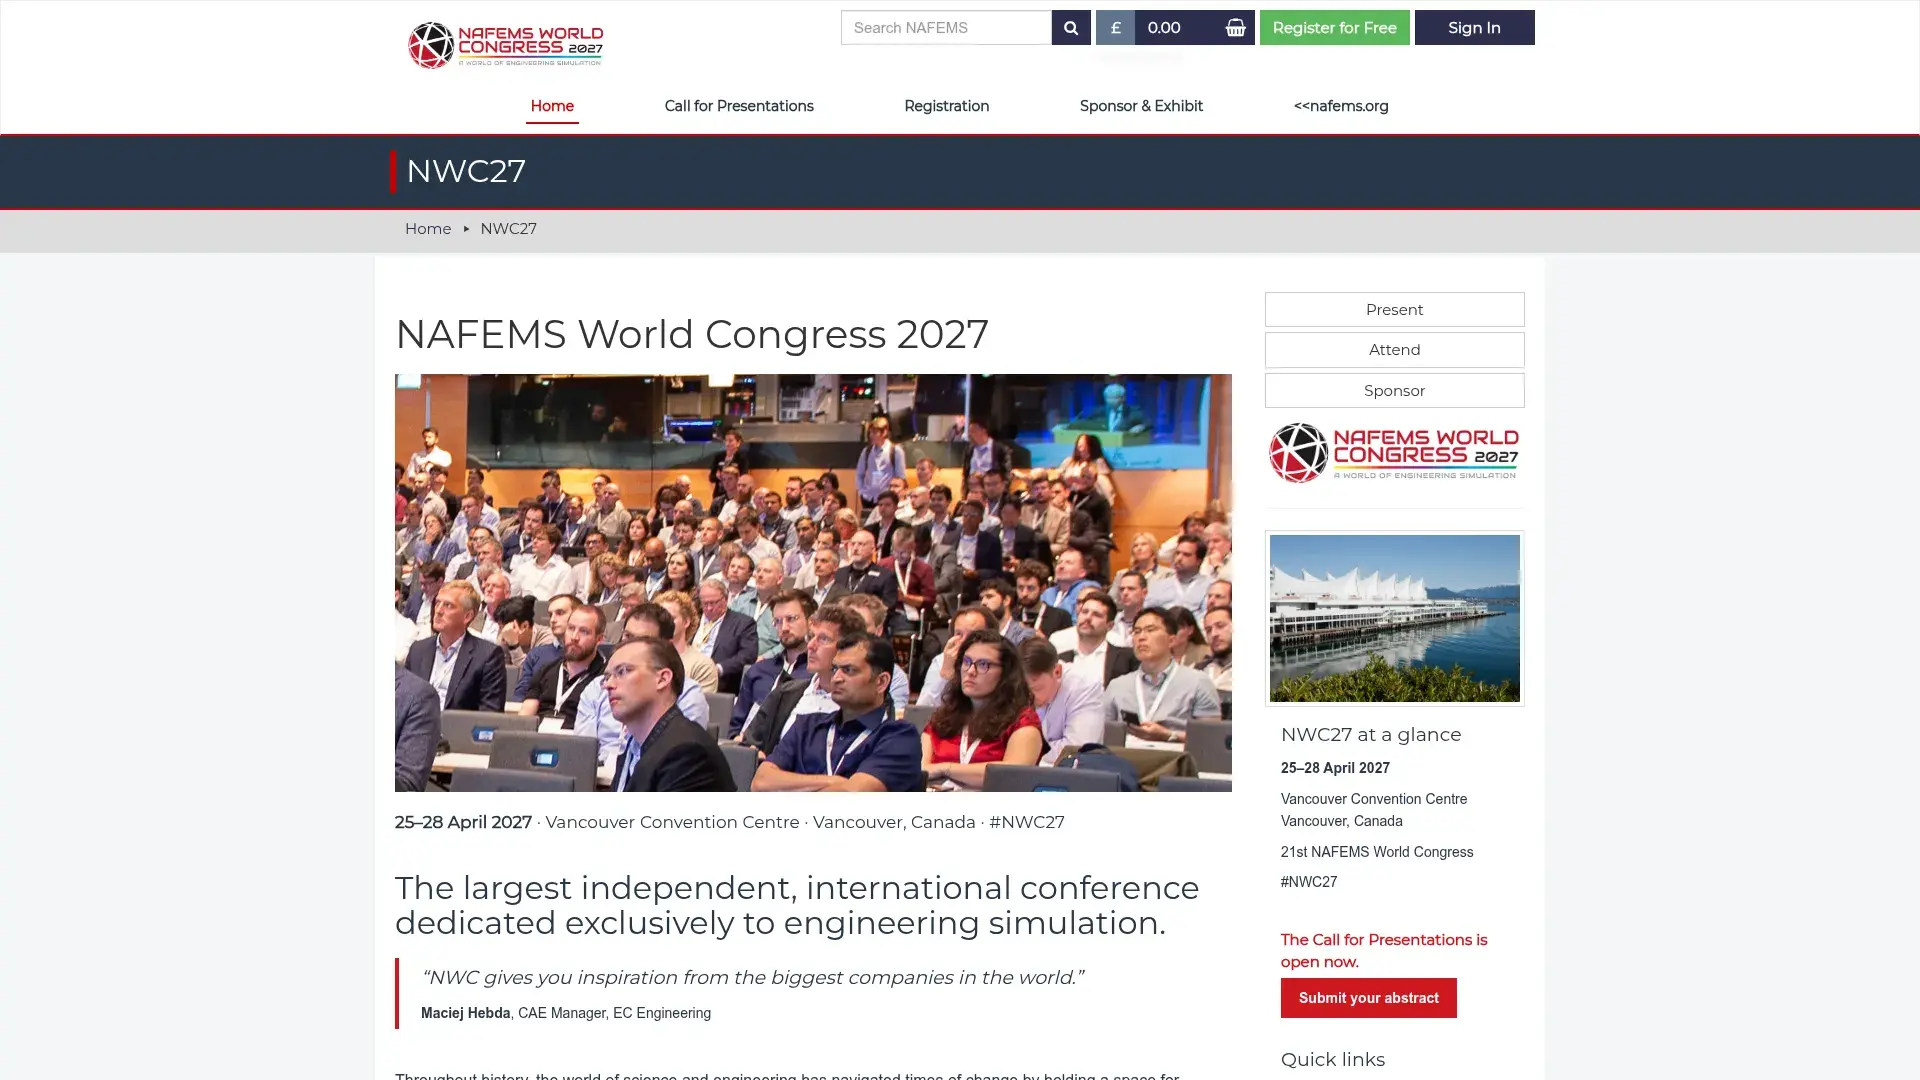Click the Sign In button

pyautogui.click(x=1474, y=28)
